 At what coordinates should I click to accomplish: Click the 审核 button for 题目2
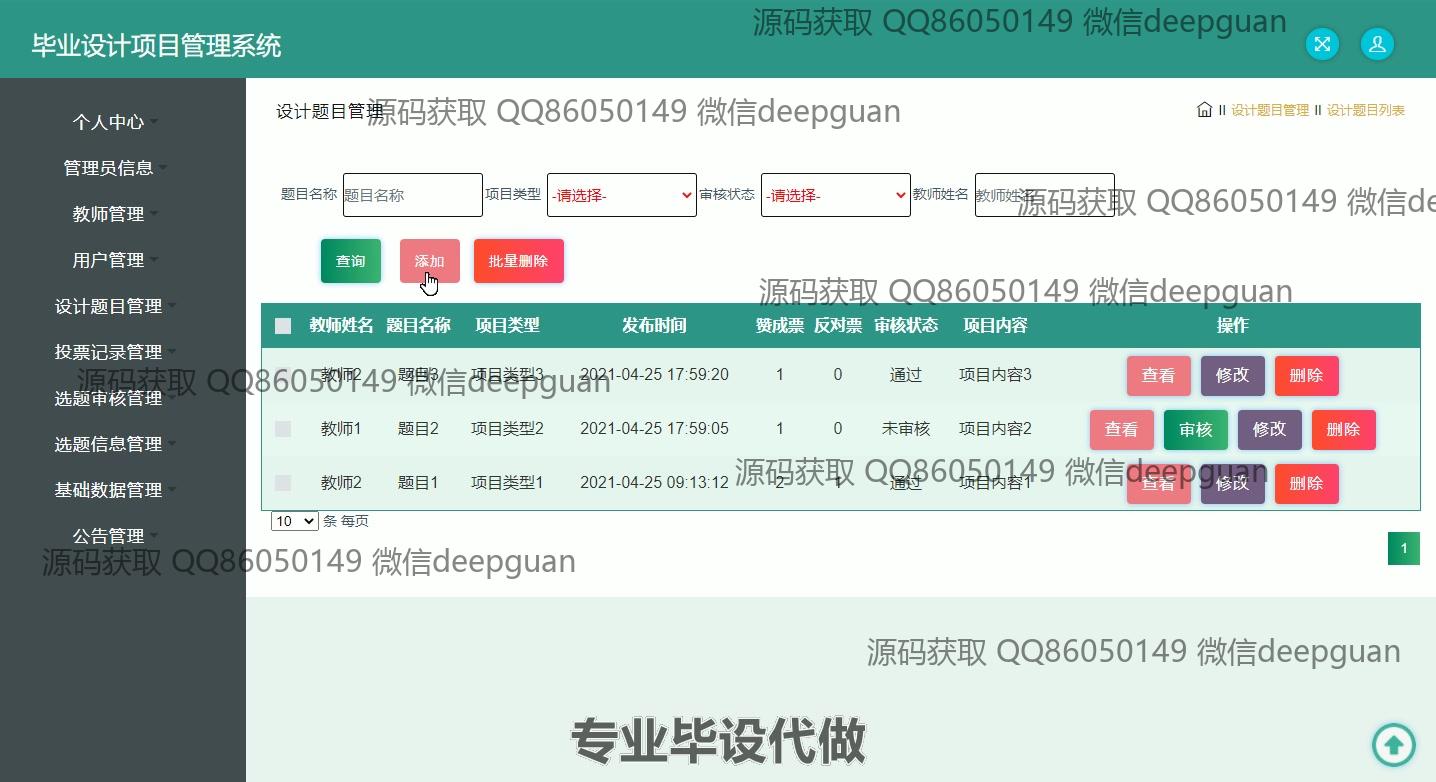(x=1195, y=430)
